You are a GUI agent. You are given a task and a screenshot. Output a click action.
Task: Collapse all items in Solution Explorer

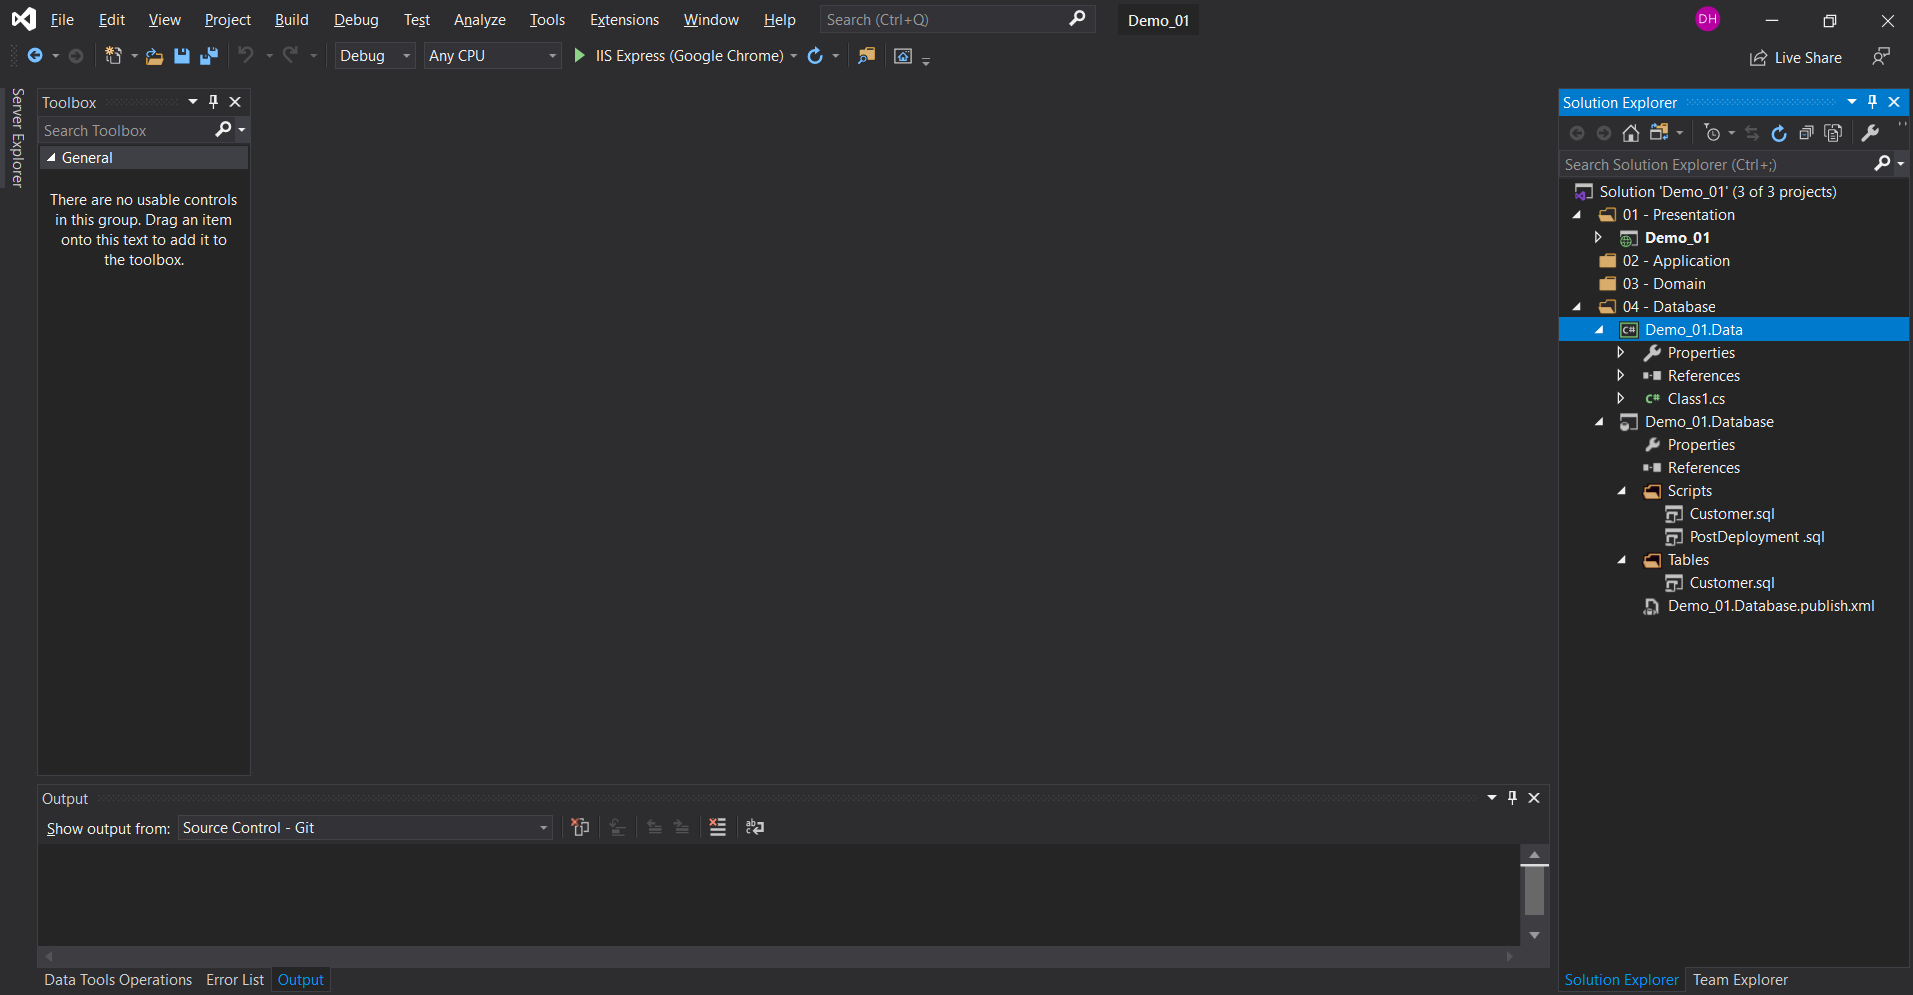pos(1806,133)
